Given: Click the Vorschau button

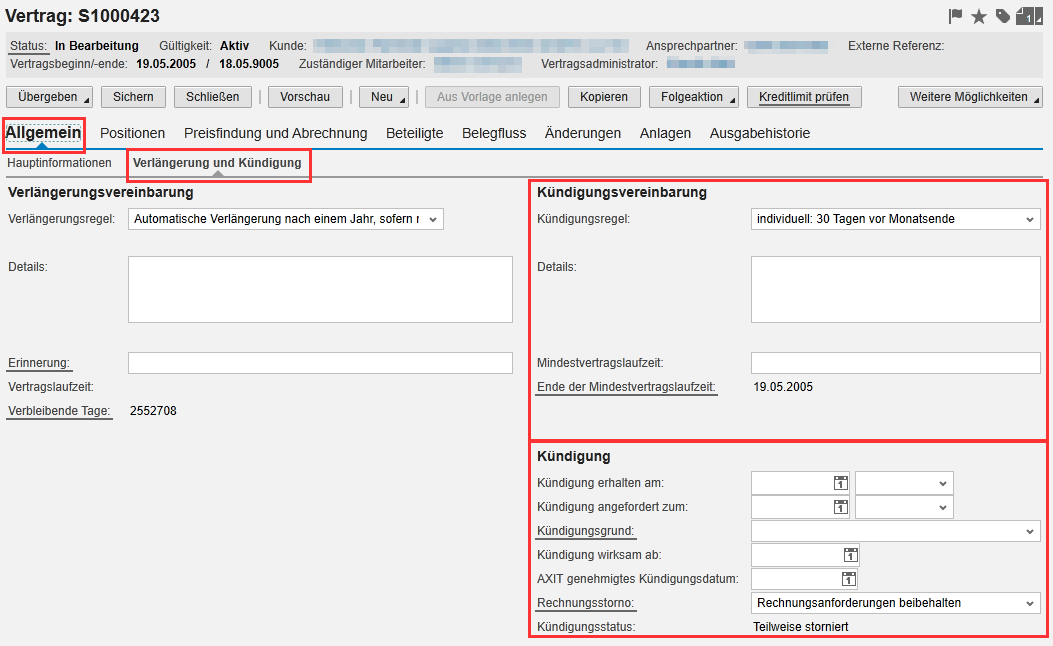Looking at the screenshot, I should [305, 97].
